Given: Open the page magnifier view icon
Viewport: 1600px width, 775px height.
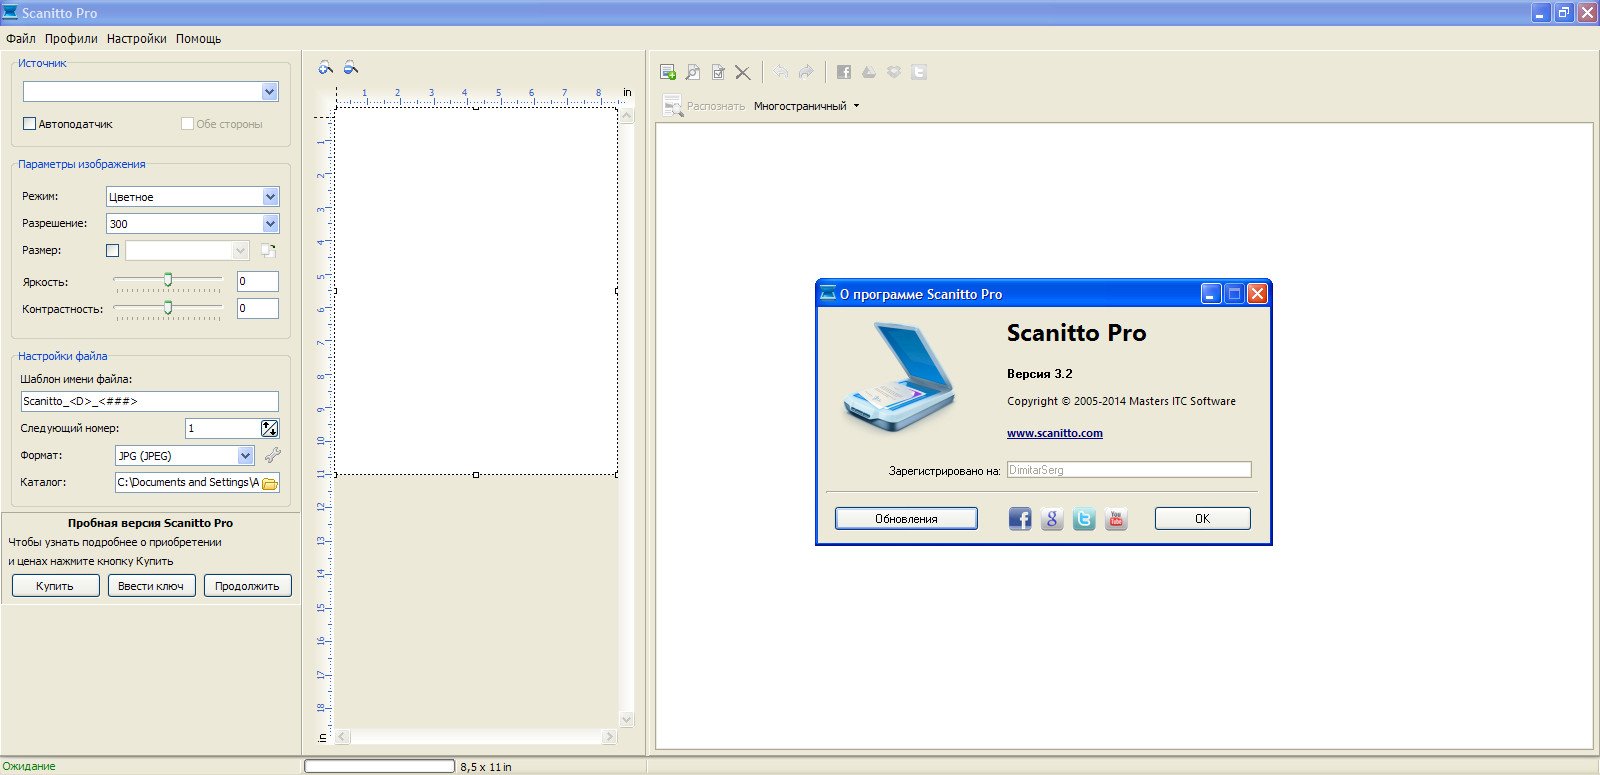Looking at the screenshot, I should (x=692, y=72).
